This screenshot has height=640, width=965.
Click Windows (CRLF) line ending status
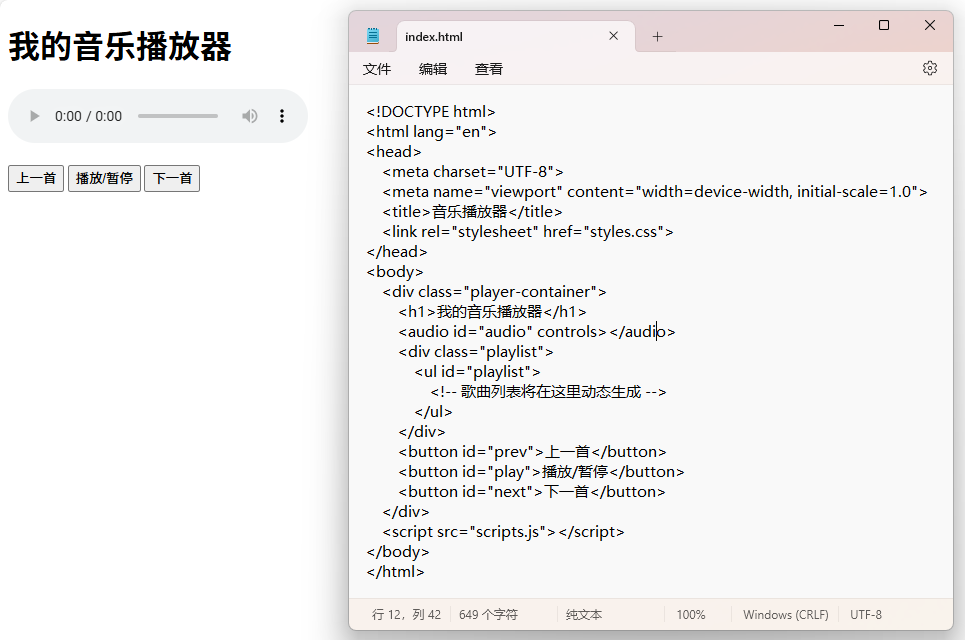tap(785, 615)
